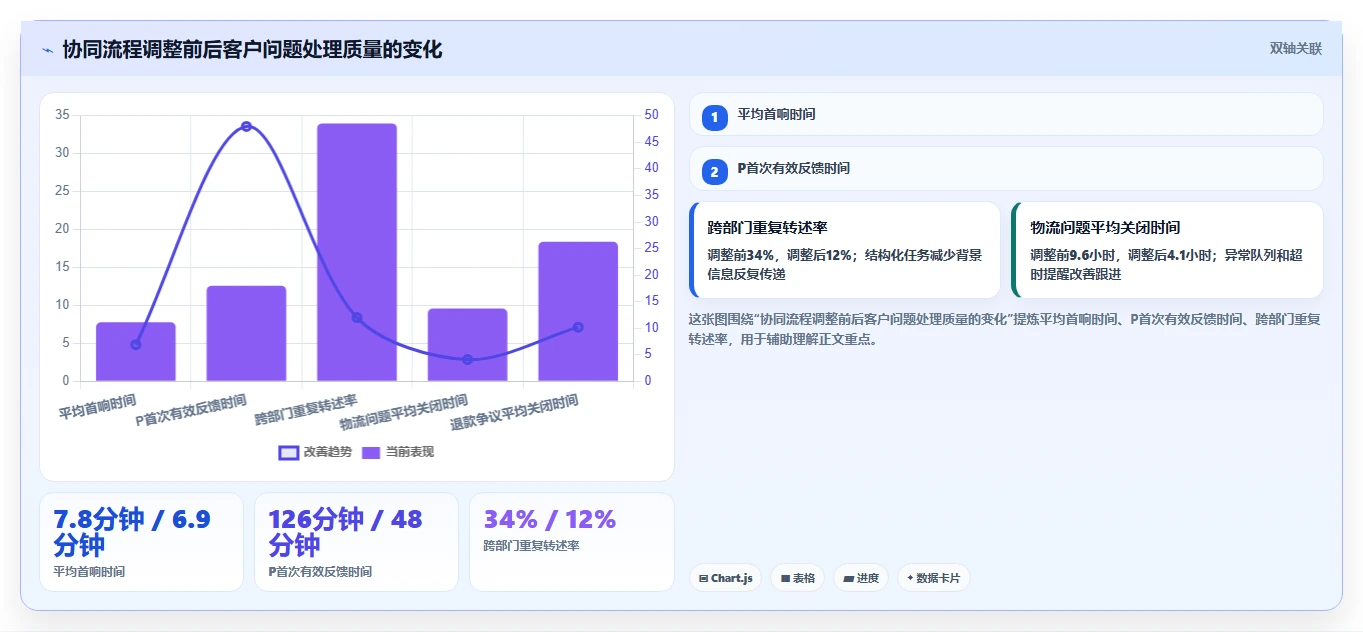The width and height of the screenshot is (1363, 632).
Task: Click the 当前表现 purple legend swatch
Action: click(x=371, y=452)
